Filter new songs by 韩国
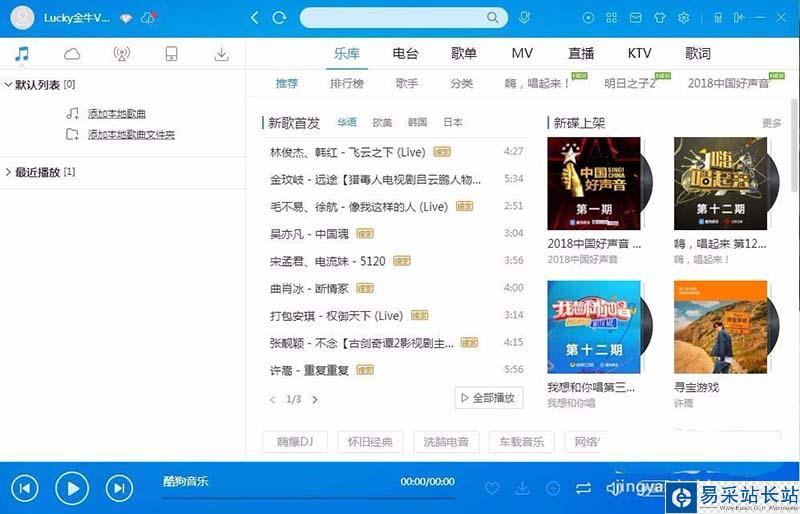The height and width of the screenshot is (514, 800). [417, 123]
